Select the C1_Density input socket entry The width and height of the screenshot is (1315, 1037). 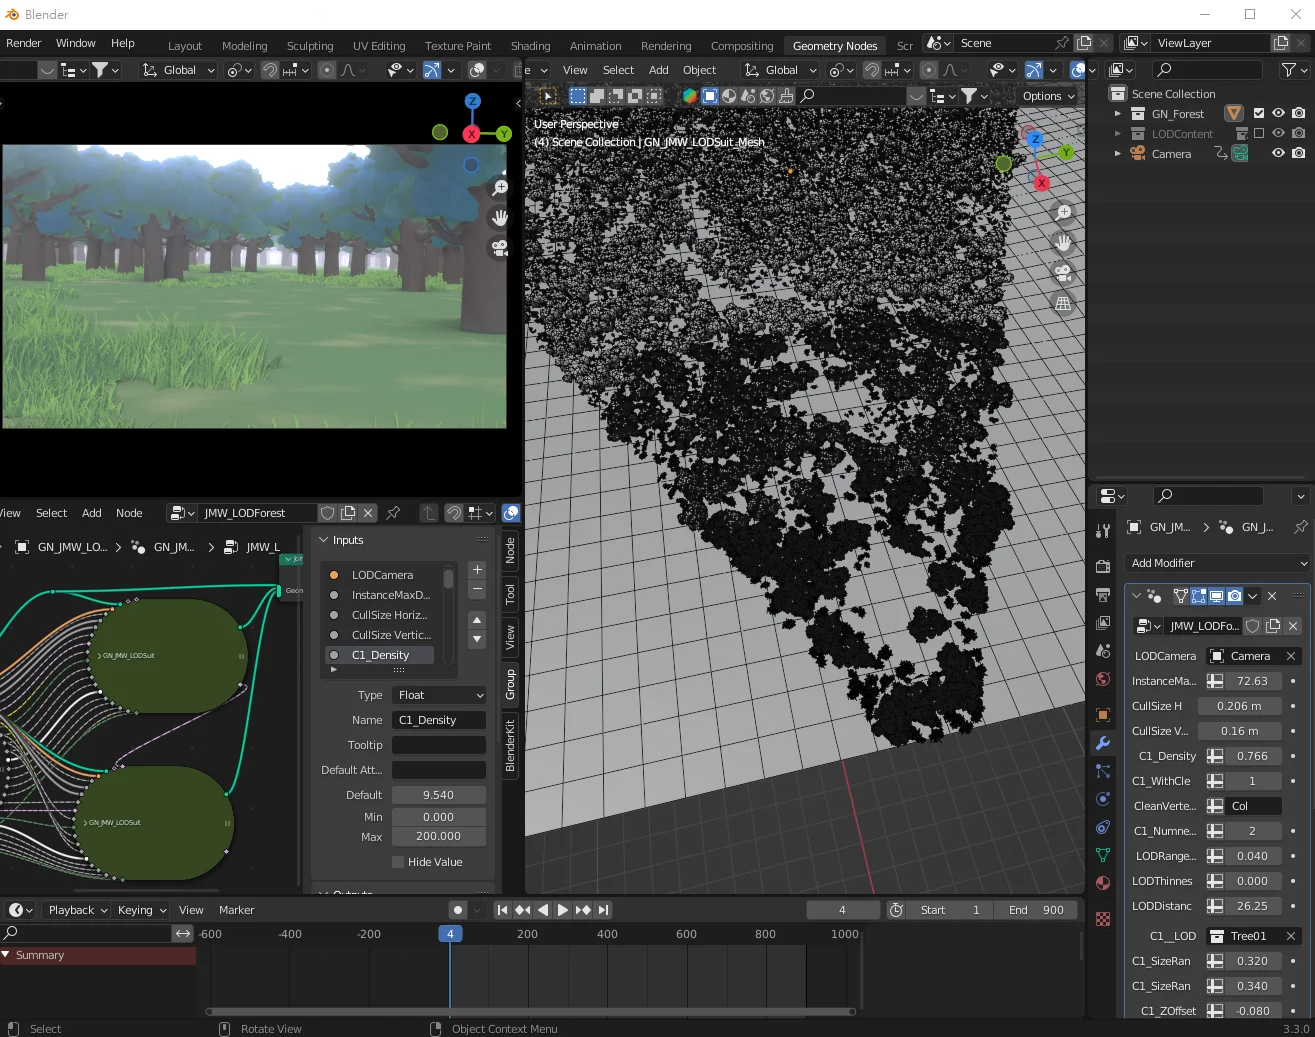click(378, 655)
